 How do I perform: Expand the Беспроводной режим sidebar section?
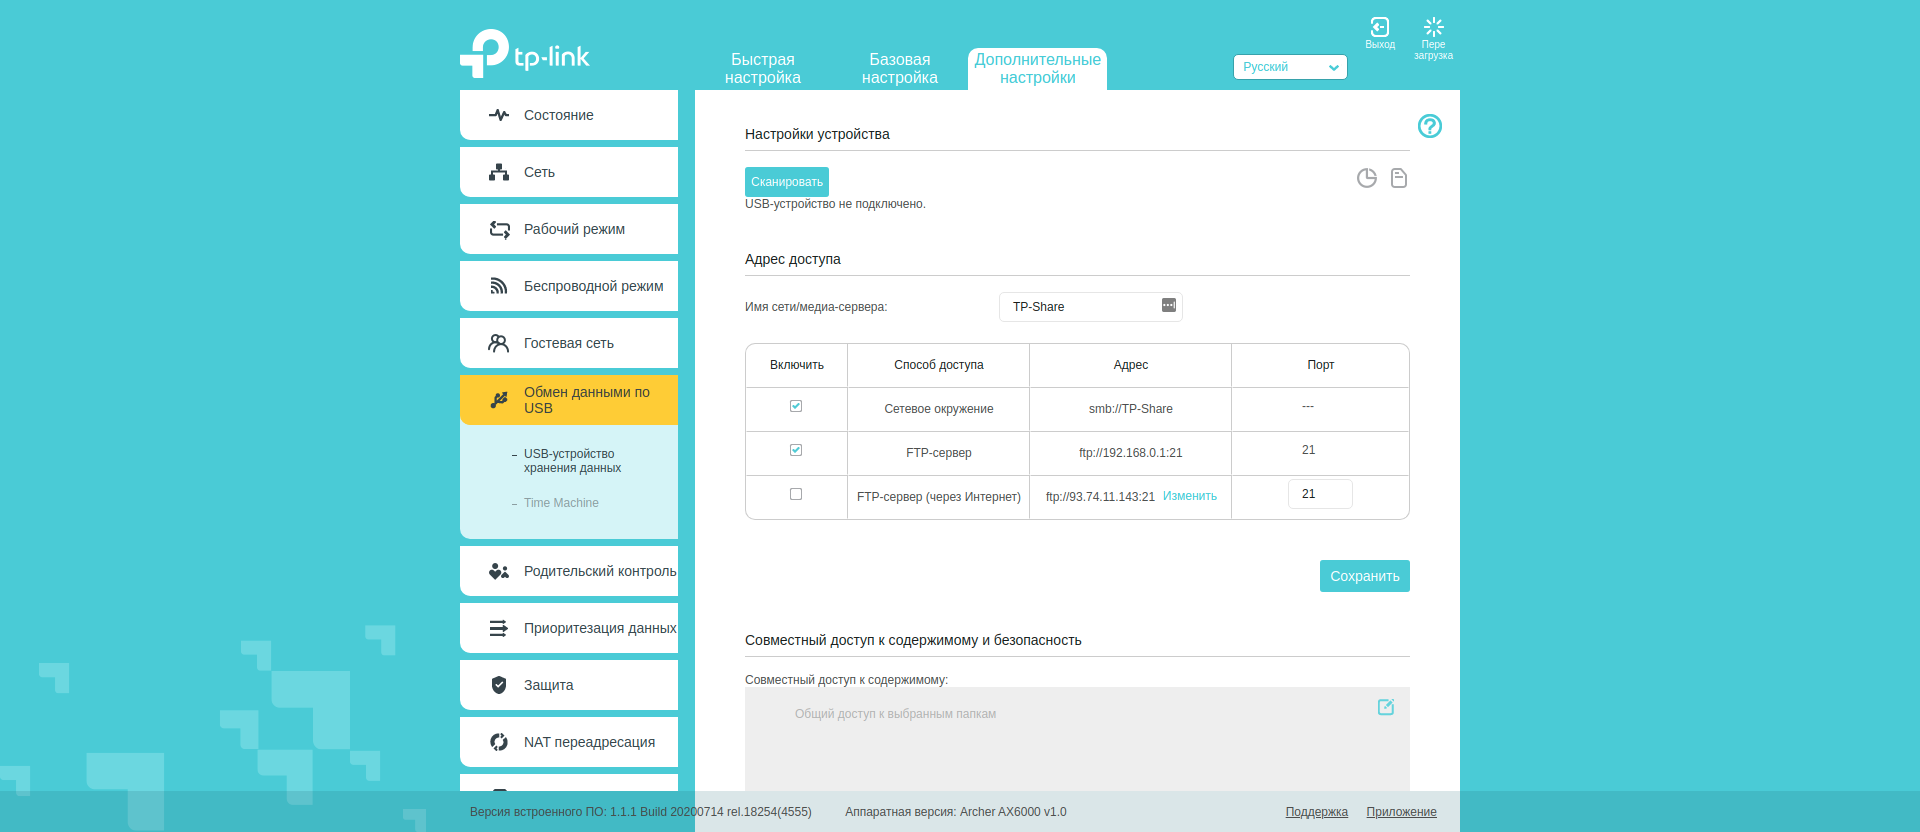coord(568,286)
